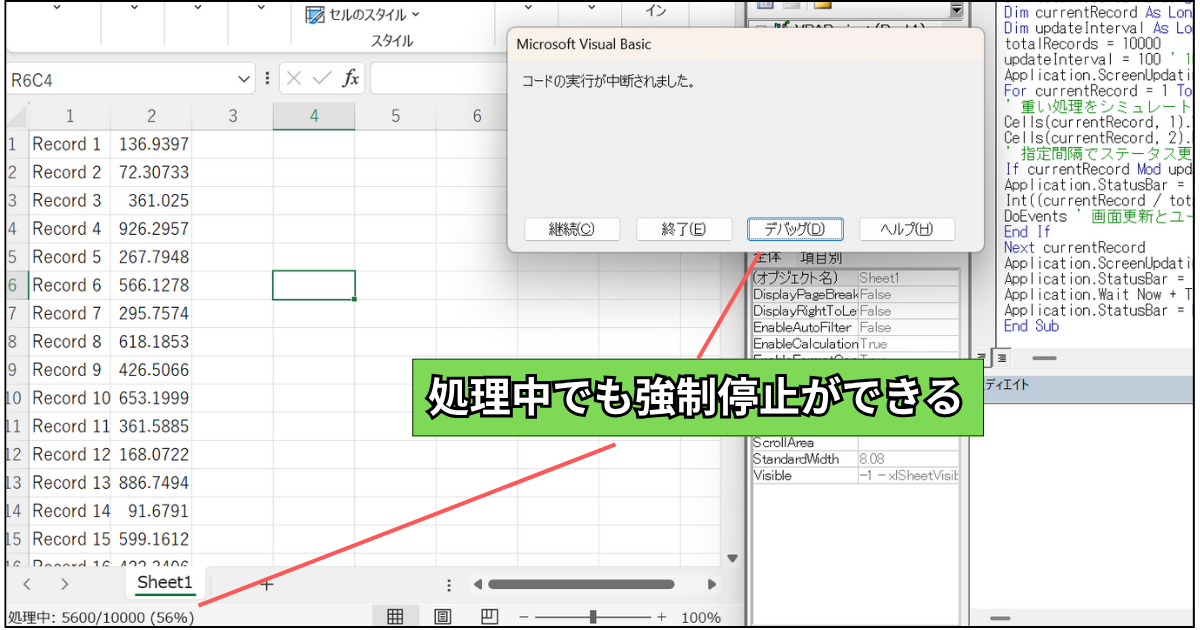Click the zoom in plus button
The width and height of the screenshot is (1200, 630).
point(661,616)
